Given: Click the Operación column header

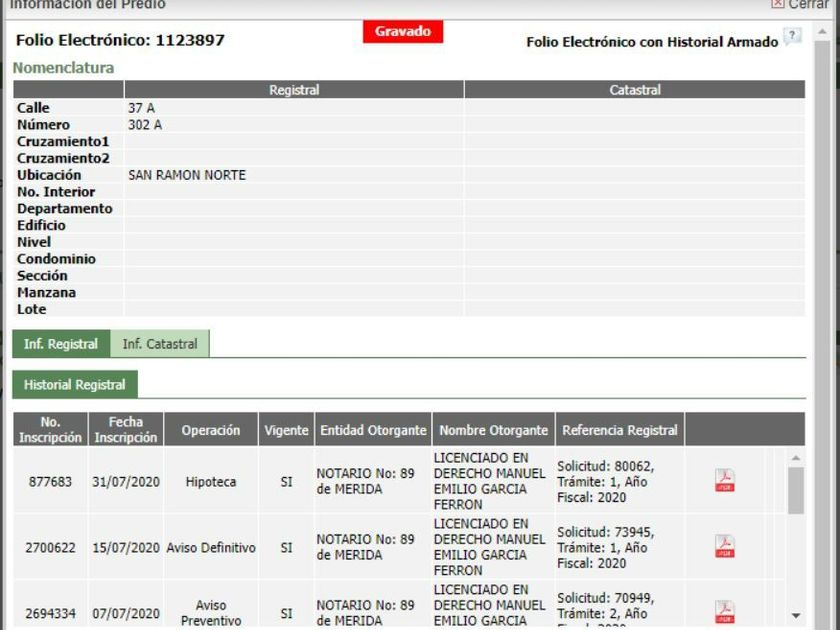Looking at the screenshot, I should 211,430.
